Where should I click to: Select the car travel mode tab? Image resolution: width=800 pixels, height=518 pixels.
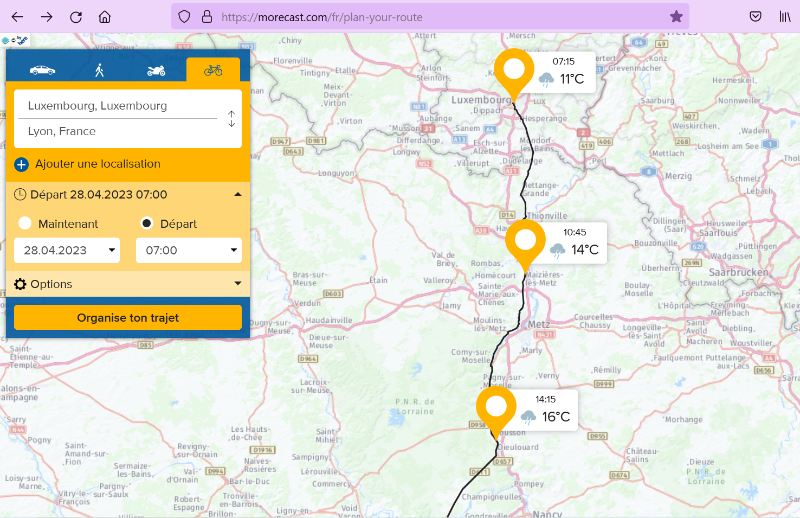[42, 70]
